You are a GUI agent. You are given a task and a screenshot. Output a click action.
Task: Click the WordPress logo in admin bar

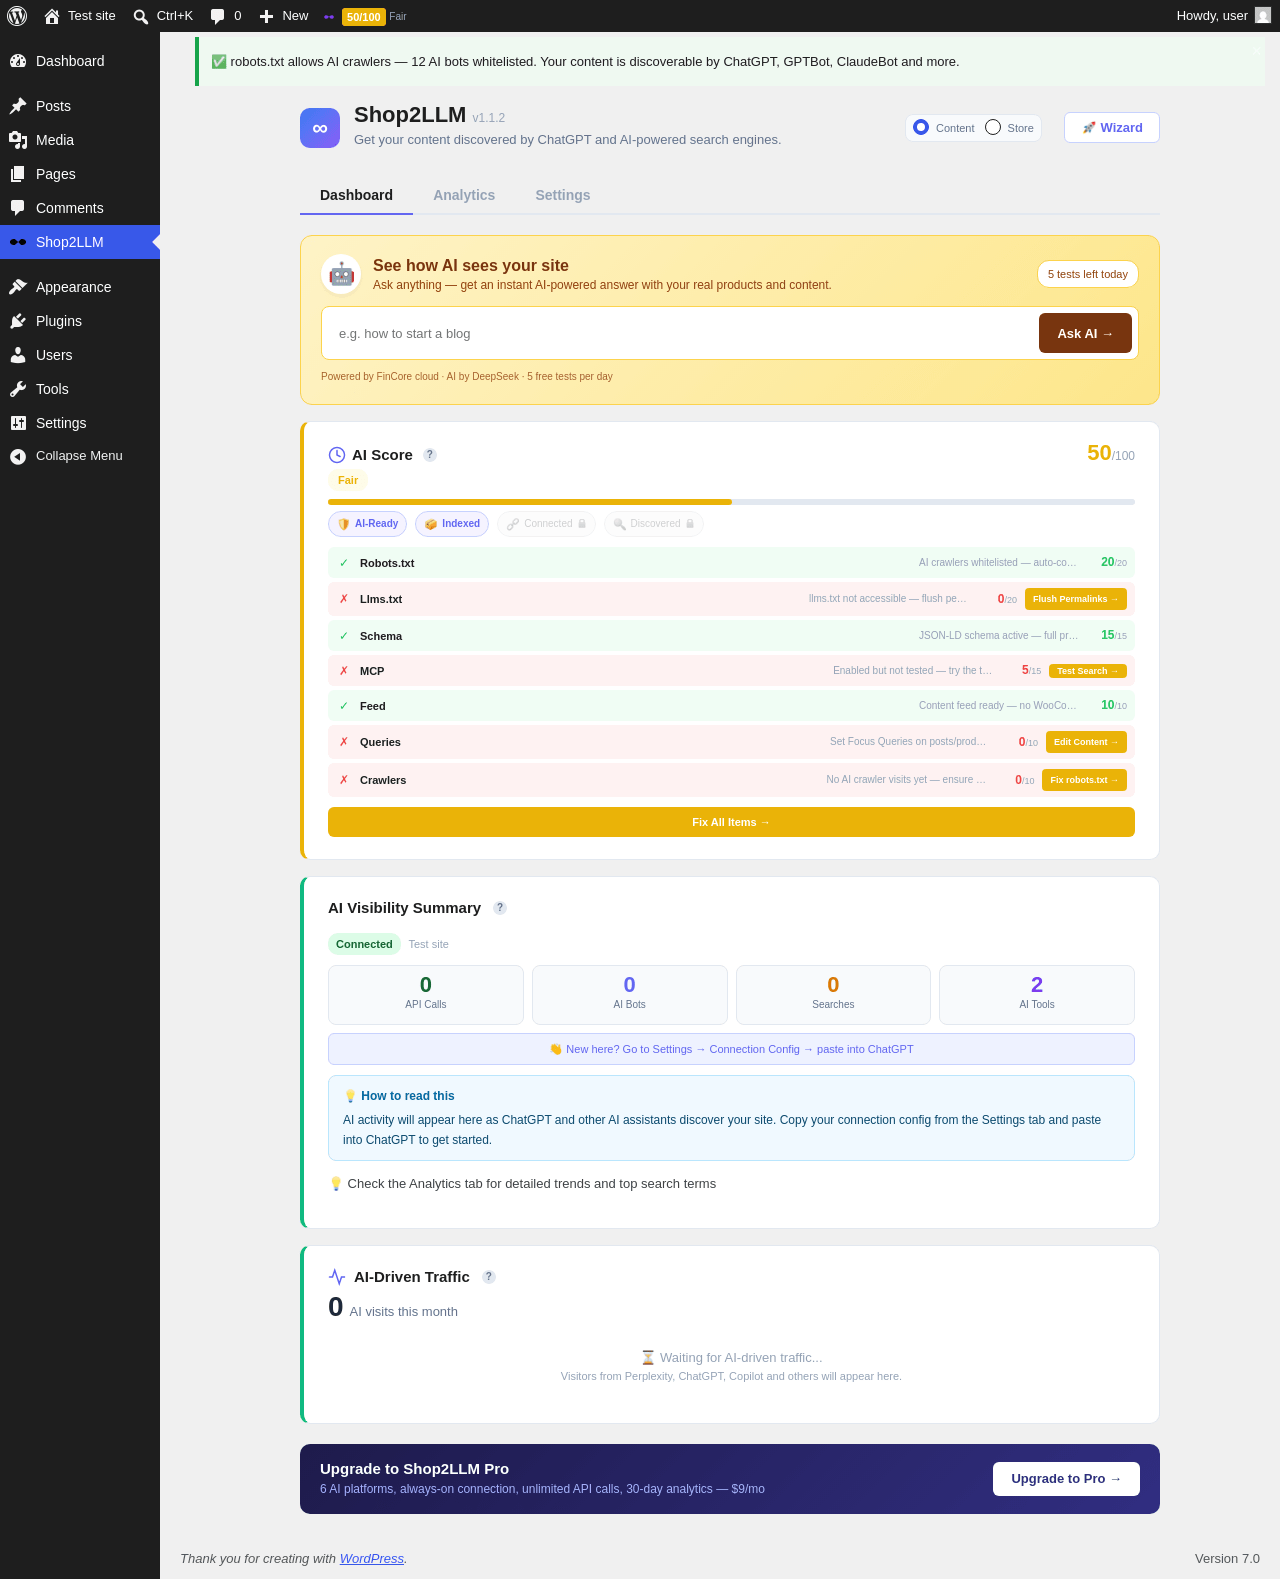click(17, 16)
